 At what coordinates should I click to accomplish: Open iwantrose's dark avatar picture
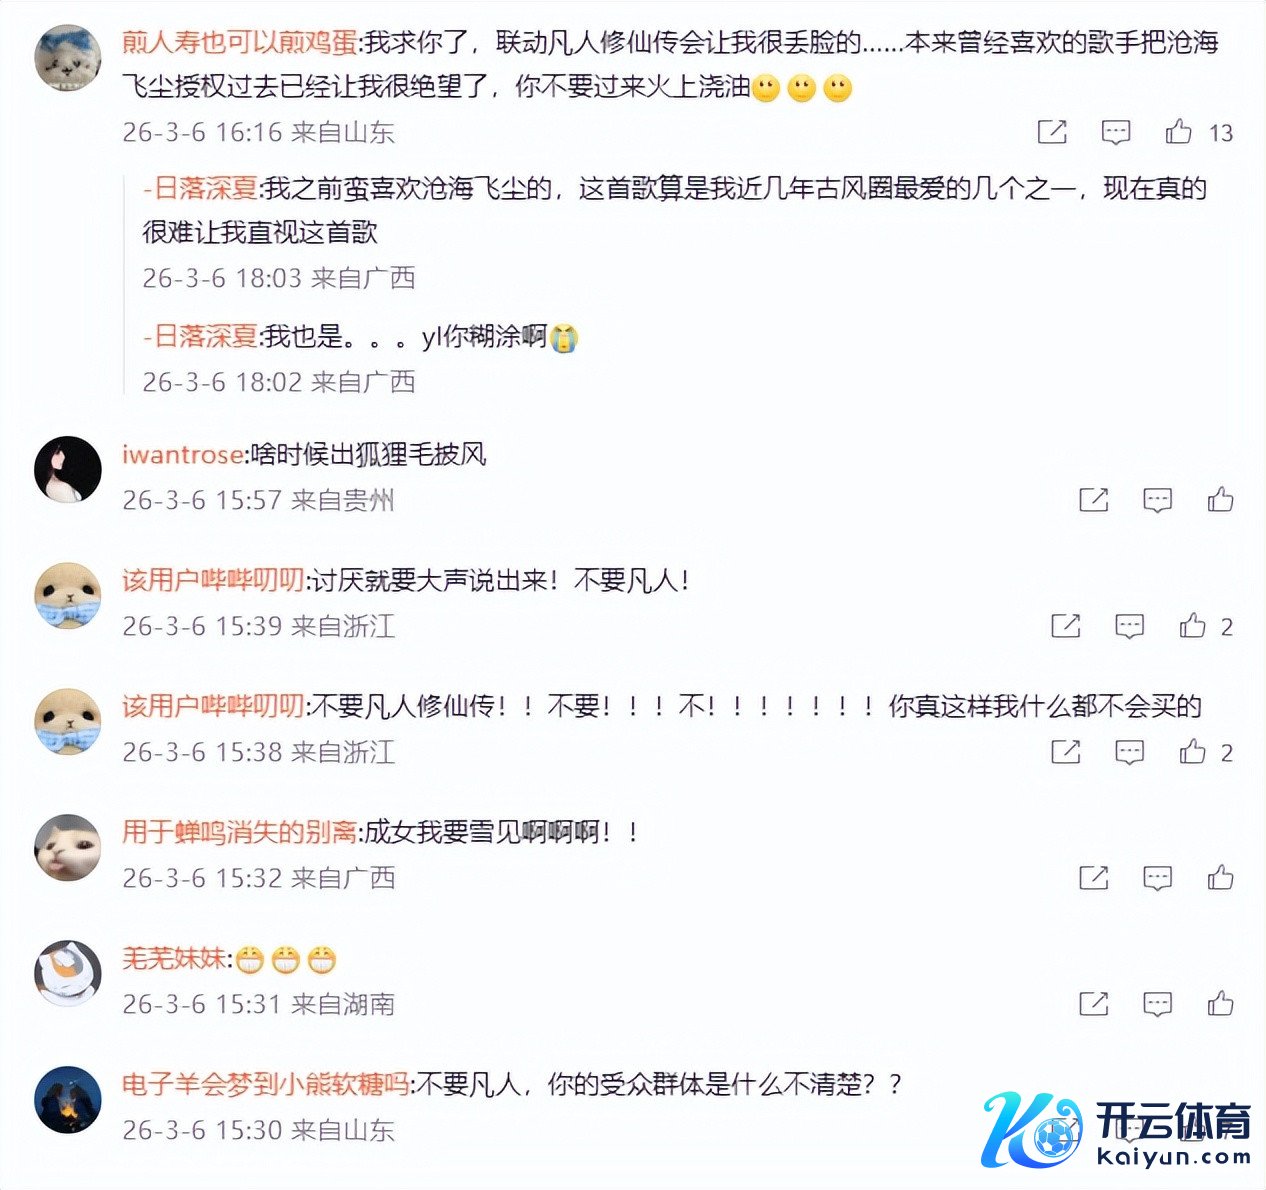(x=68, y=469)
